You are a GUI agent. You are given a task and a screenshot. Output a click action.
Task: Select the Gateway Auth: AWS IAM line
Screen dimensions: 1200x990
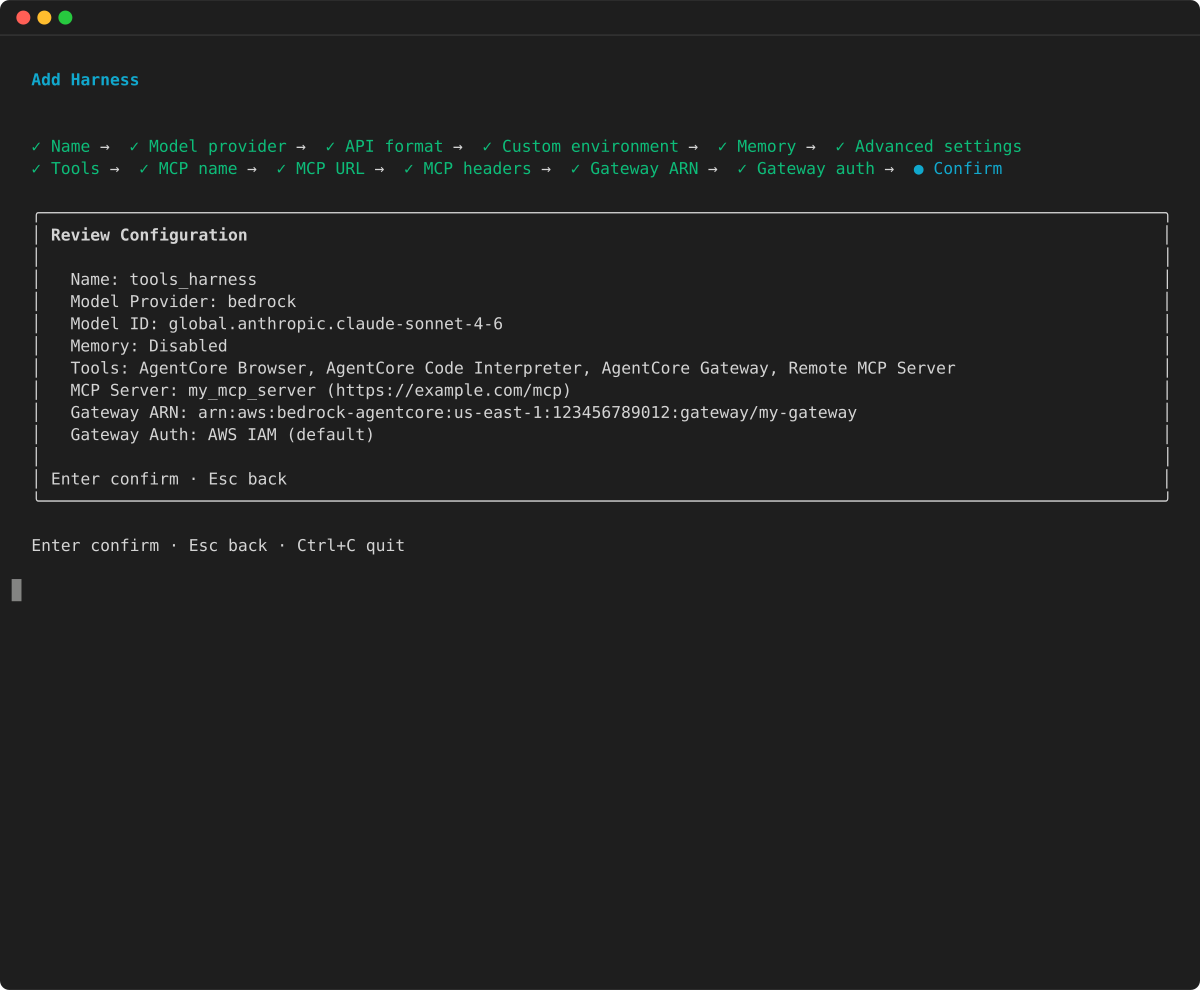click(222, 435)
